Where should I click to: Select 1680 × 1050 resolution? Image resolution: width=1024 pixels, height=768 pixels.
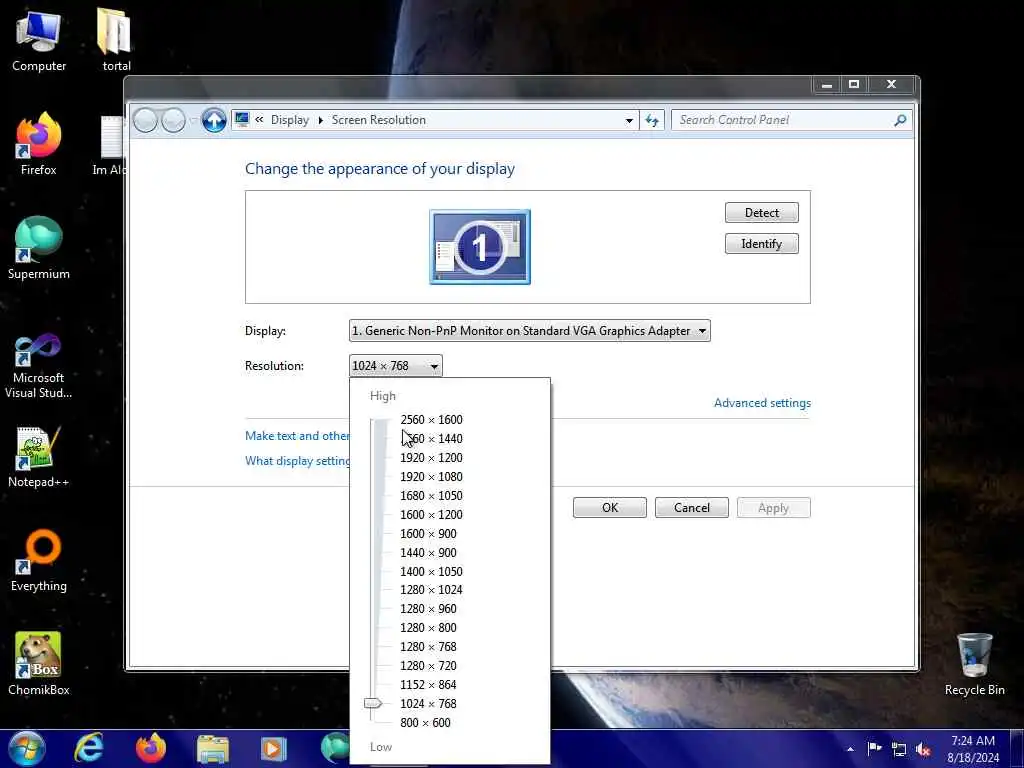pos(431,495)
